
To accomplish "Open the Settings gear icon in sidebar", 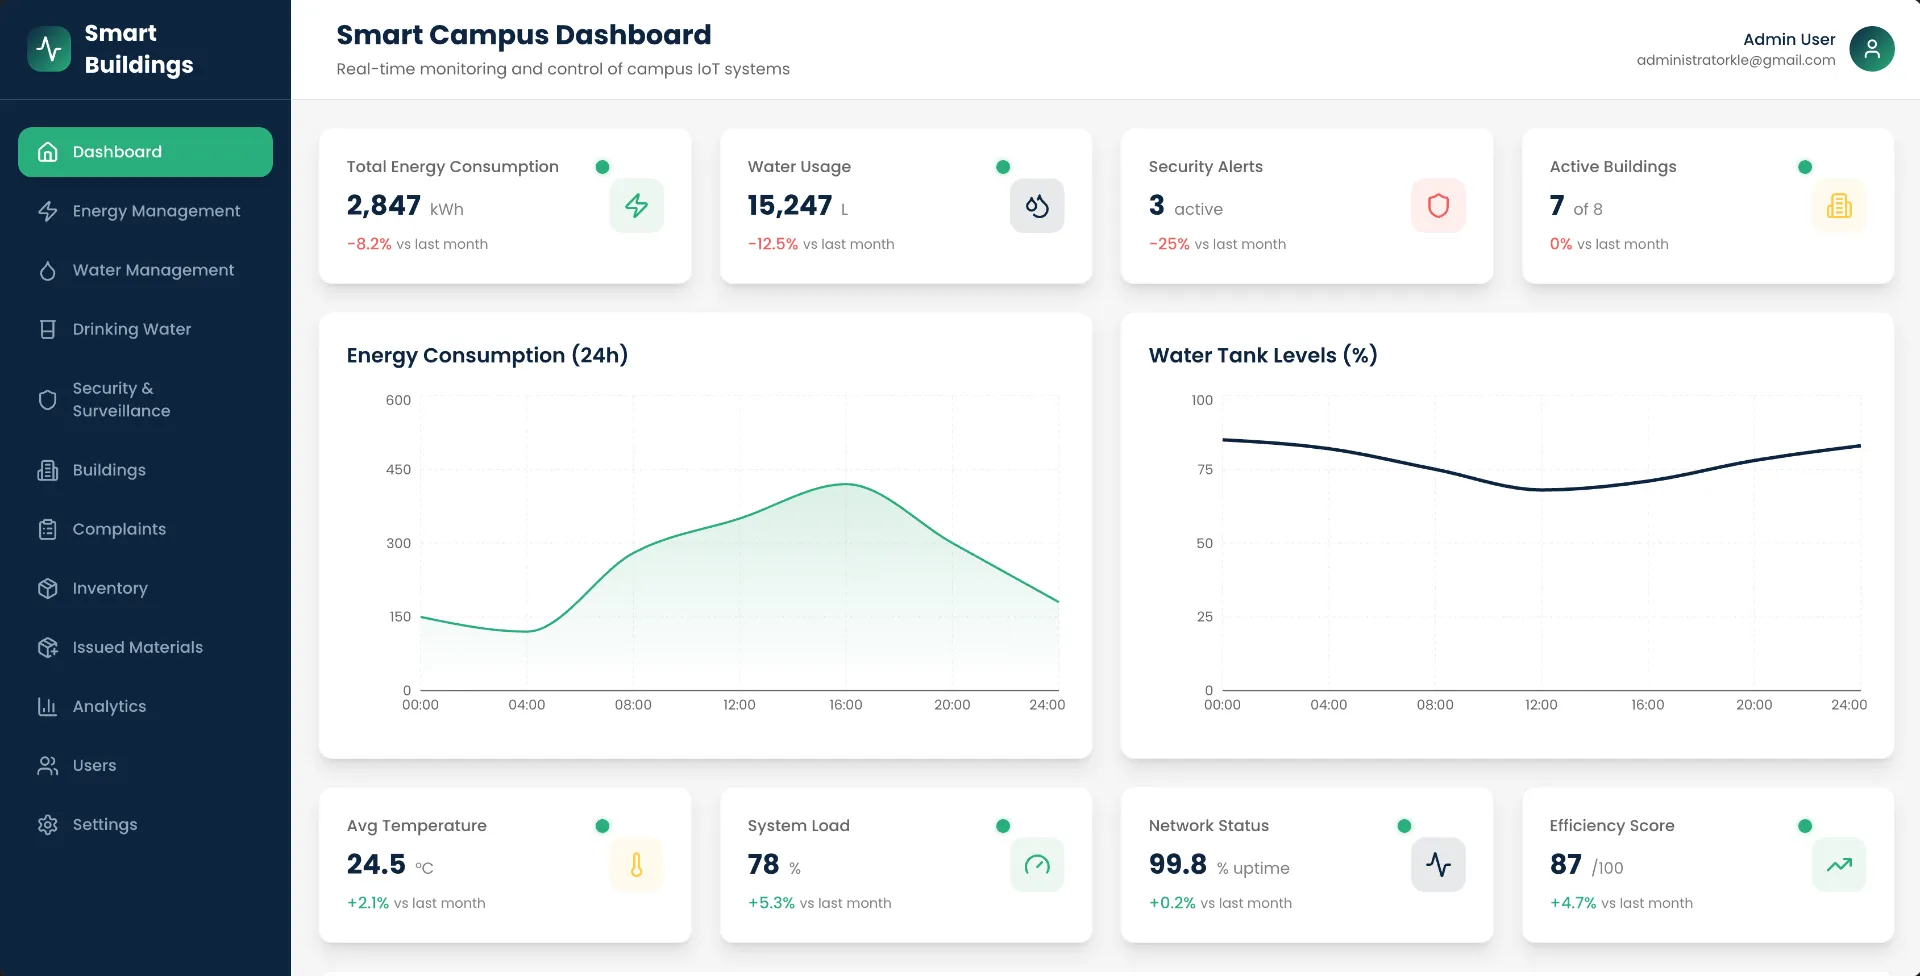I will coord(47,824).
